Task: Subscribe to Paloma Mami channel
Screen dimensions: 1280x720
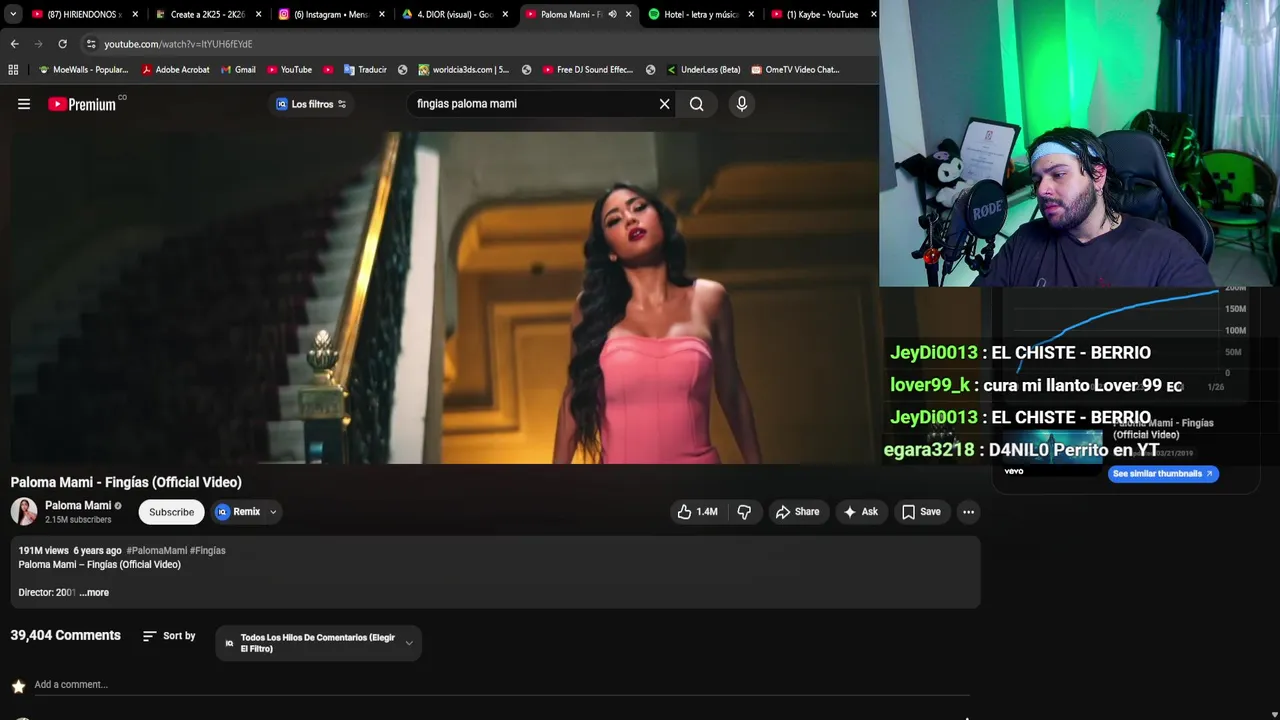Action: 171,512
